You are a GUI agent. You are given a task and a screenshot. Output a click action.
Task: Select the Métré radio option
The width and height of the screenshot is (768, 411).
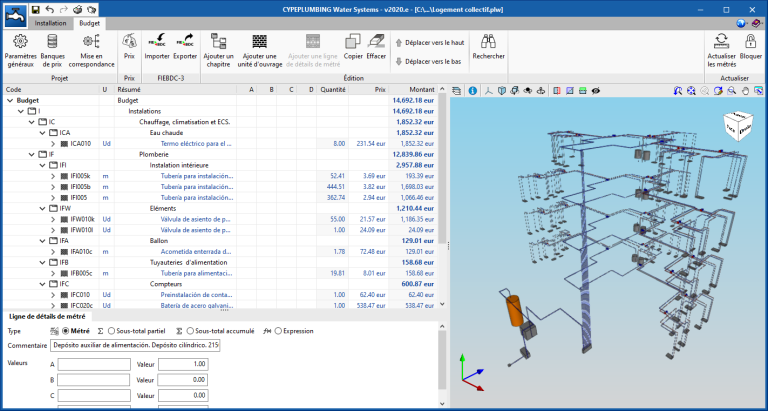67,330
